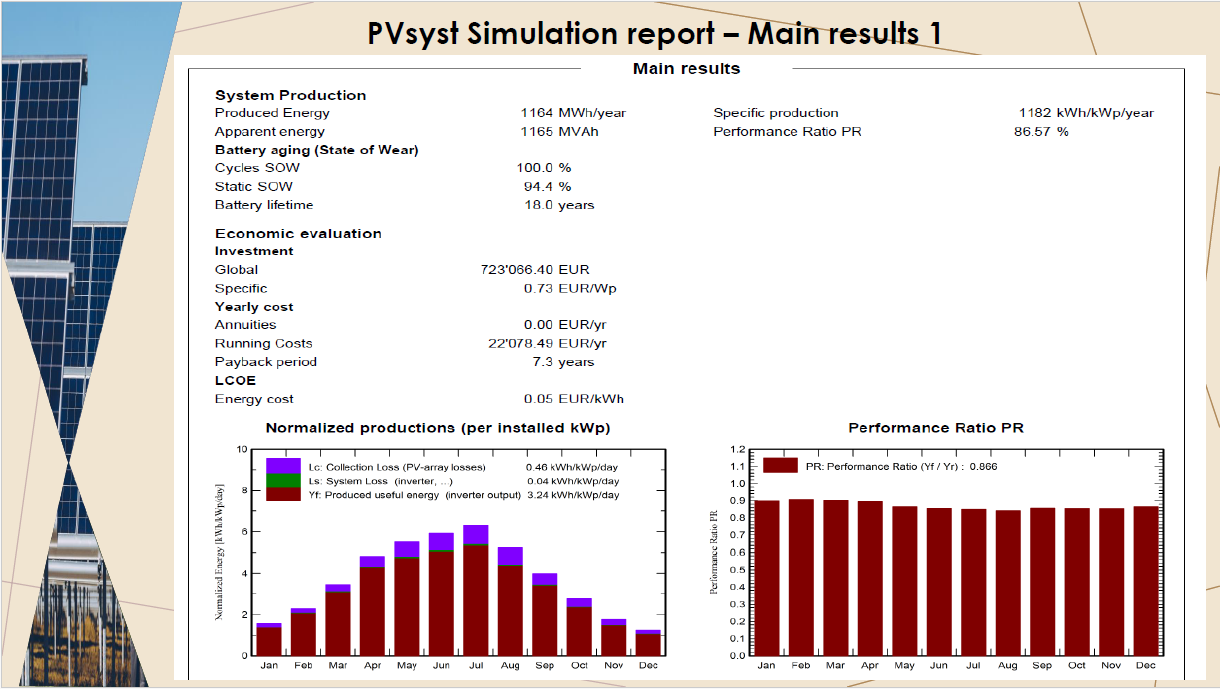Click the Feb bar in Performance Ratio chart
The width and height of the screenshot is (1220, 689).
tap(801, 578)
